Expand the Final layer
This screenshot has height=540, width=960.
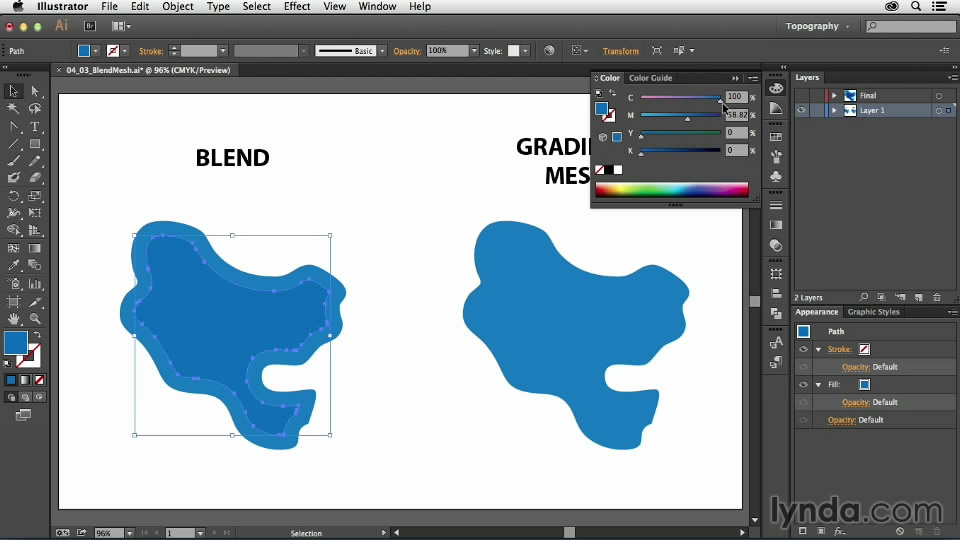pos(834,96)
